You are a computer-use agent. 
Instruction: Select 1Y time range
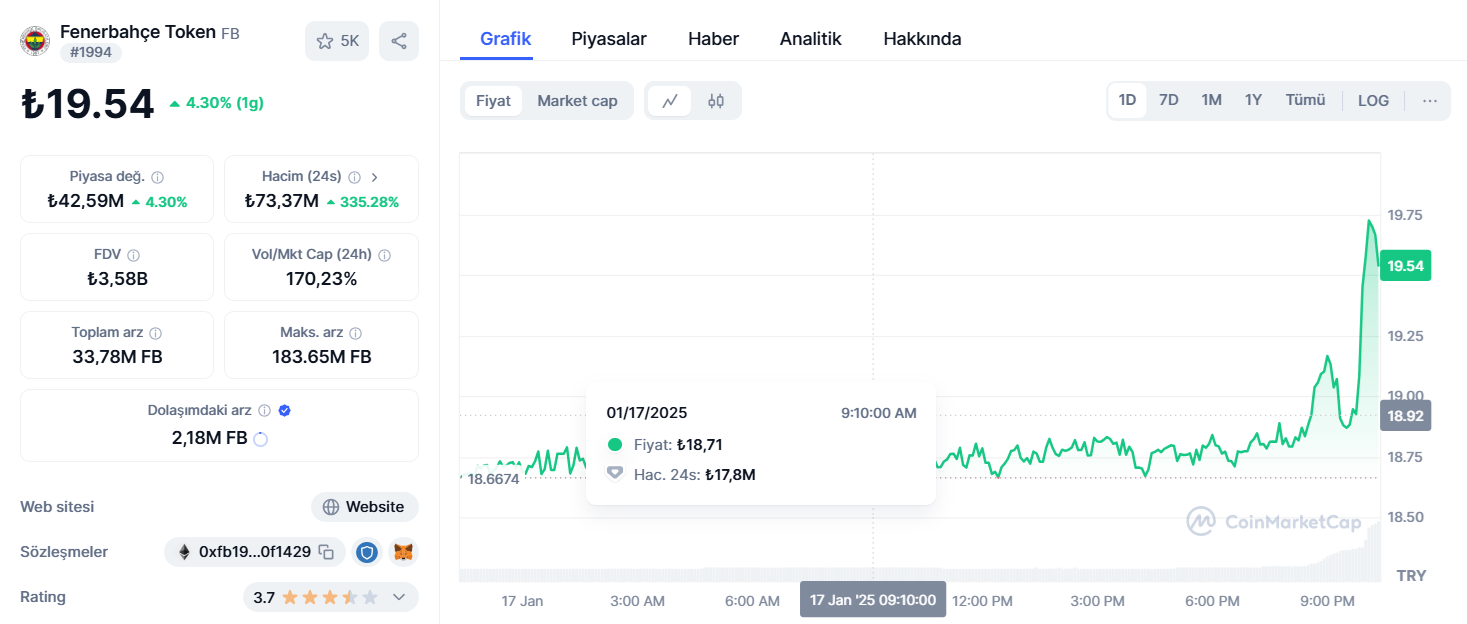(1253, 101)
